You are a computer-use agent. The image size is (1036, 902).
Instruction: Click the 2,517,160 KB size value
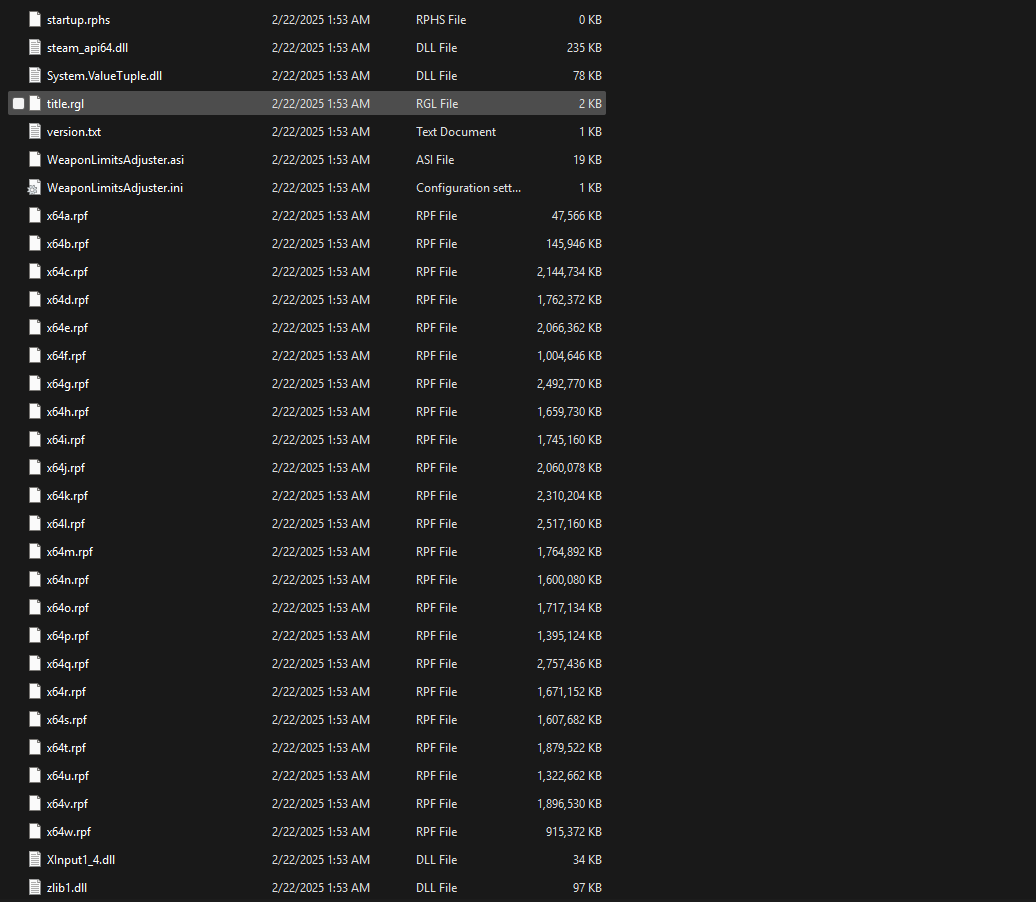coord(569,523)
